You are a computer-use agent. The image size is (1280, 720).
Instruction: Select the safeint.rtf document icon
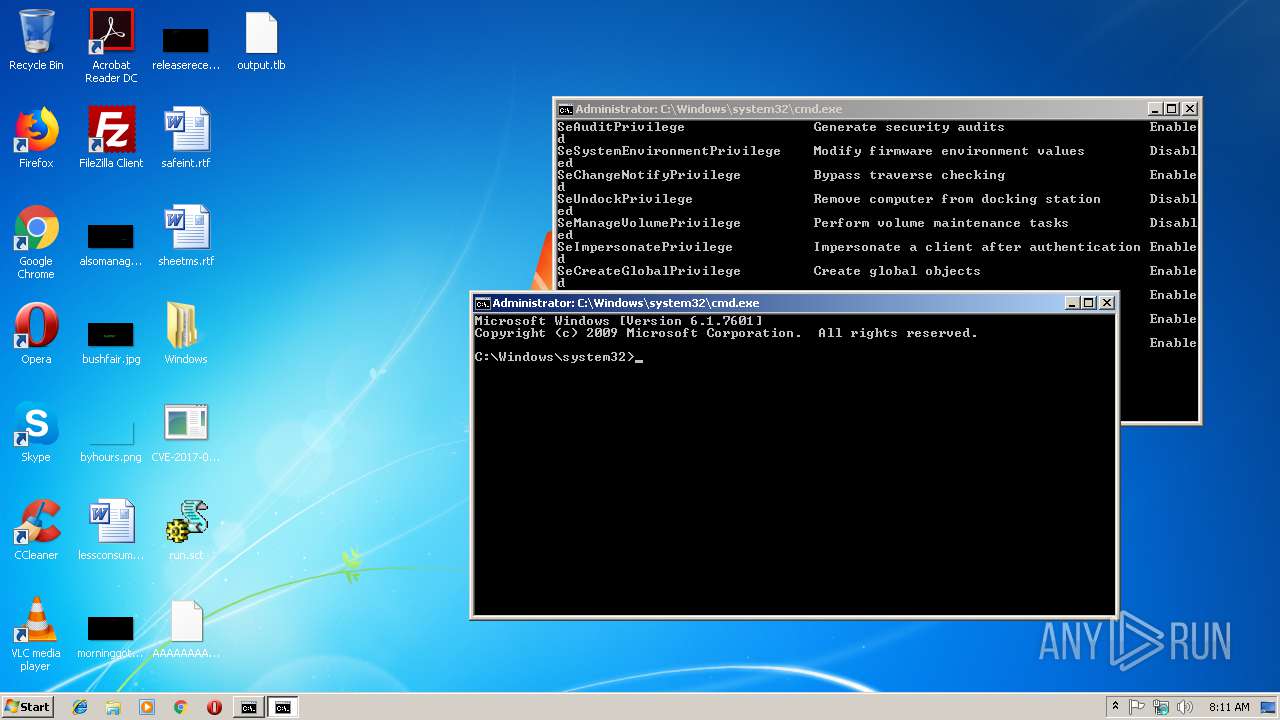[186, 139]
